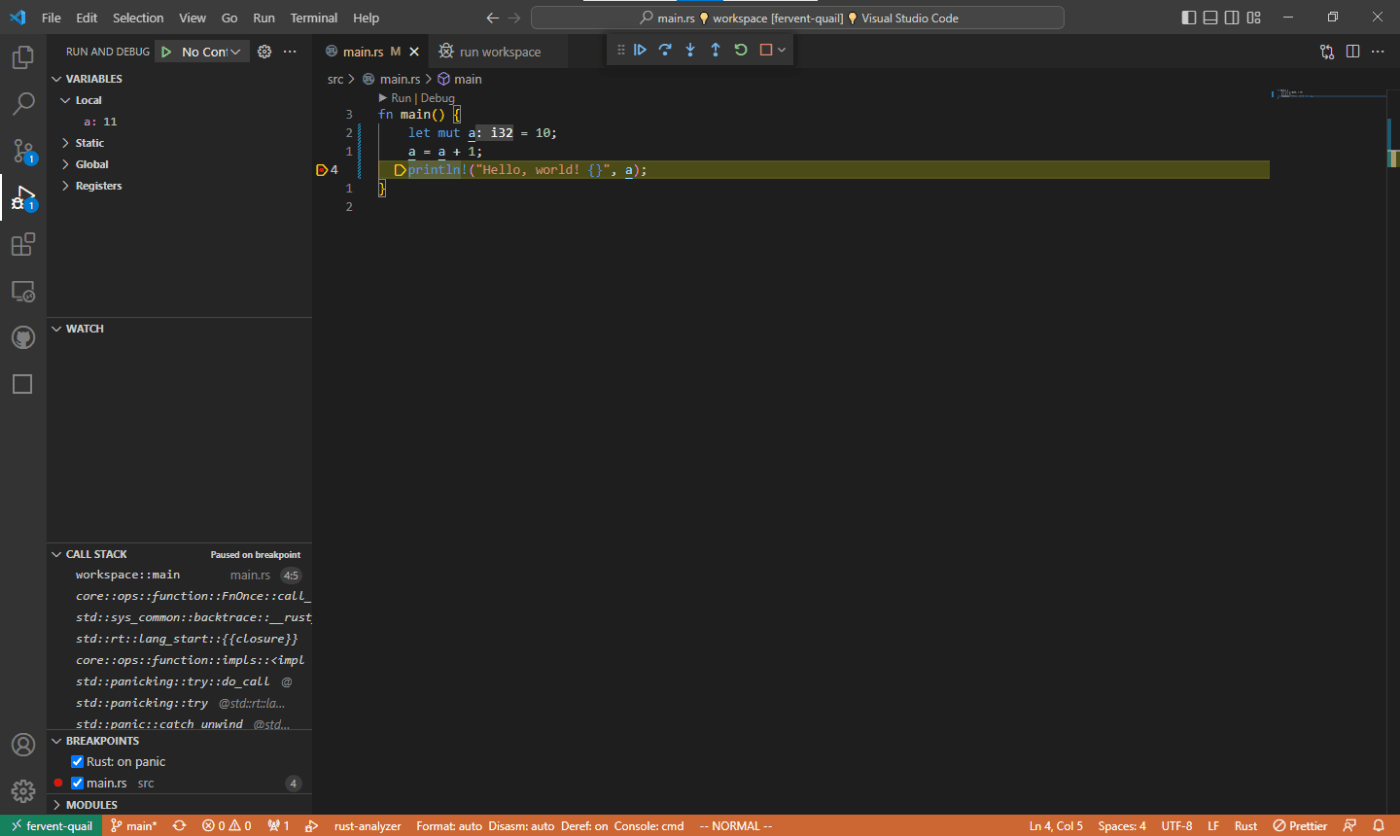Open dropdown arrow next to Stop button
This screenshot has height=836, width=1400.
(782, 50)
